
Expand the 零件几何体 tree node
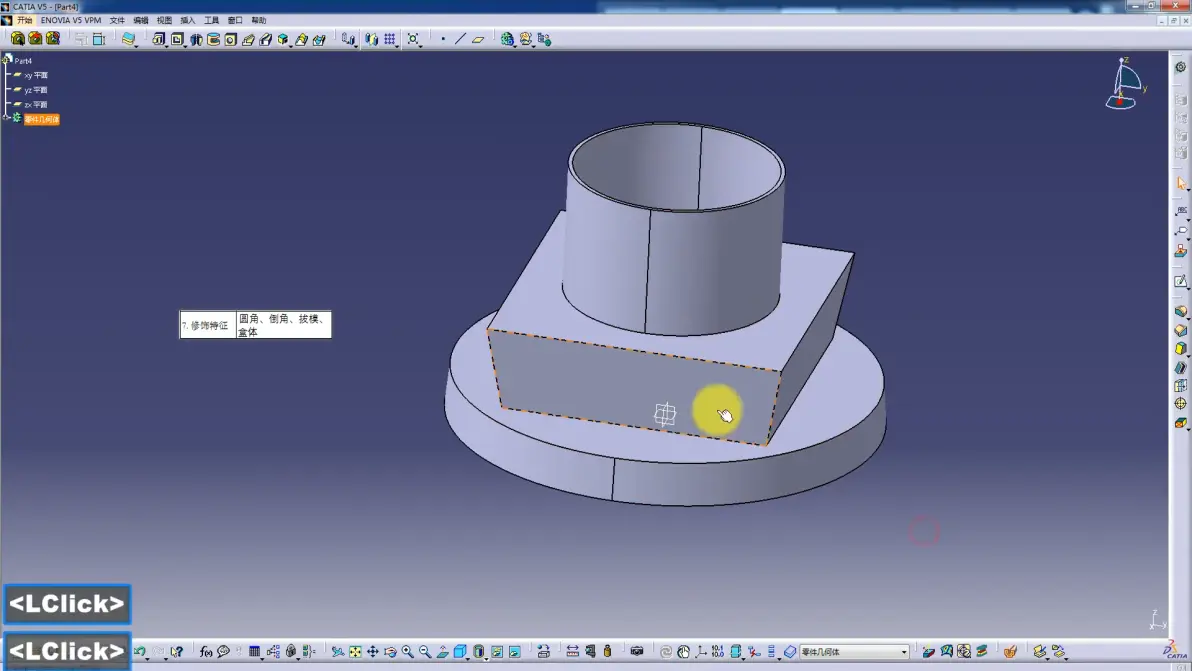[5, 118]
